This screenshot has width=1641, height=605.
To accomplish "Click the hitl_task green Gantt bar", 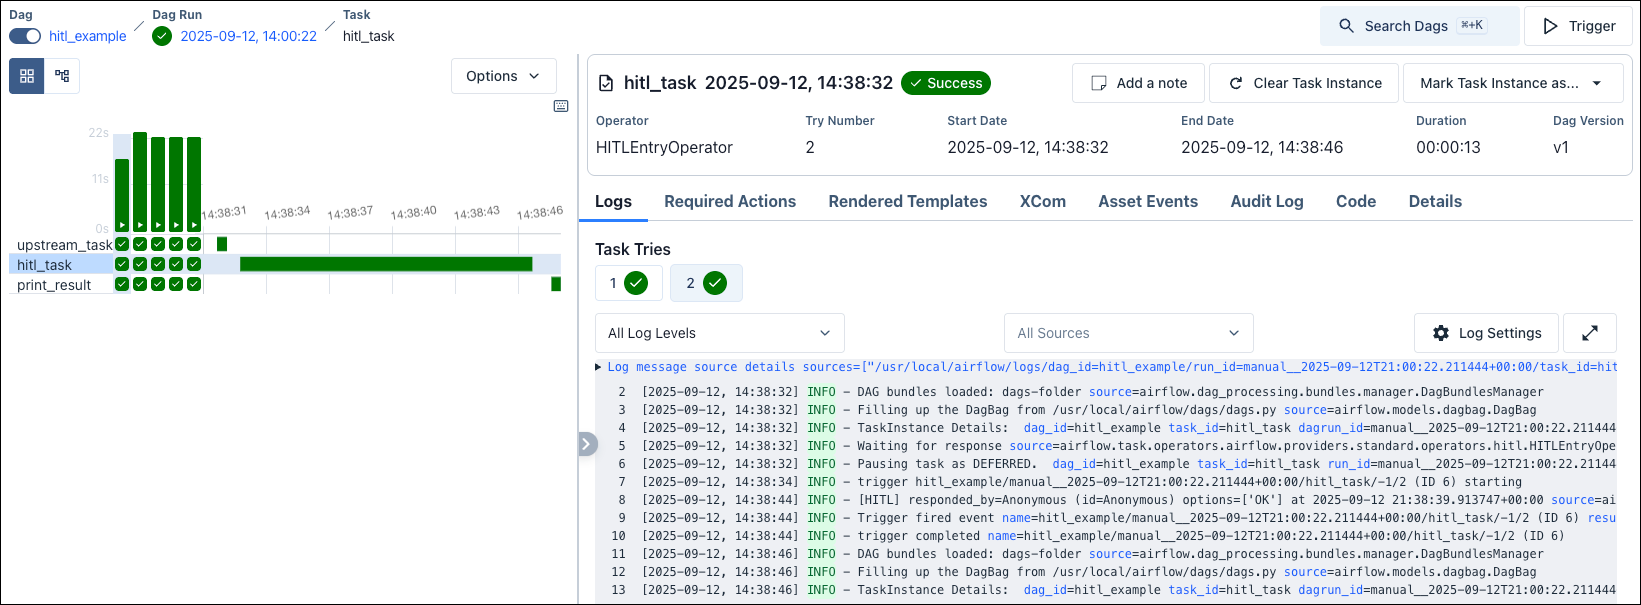I will pyautogui.click(x=386, y=264).
